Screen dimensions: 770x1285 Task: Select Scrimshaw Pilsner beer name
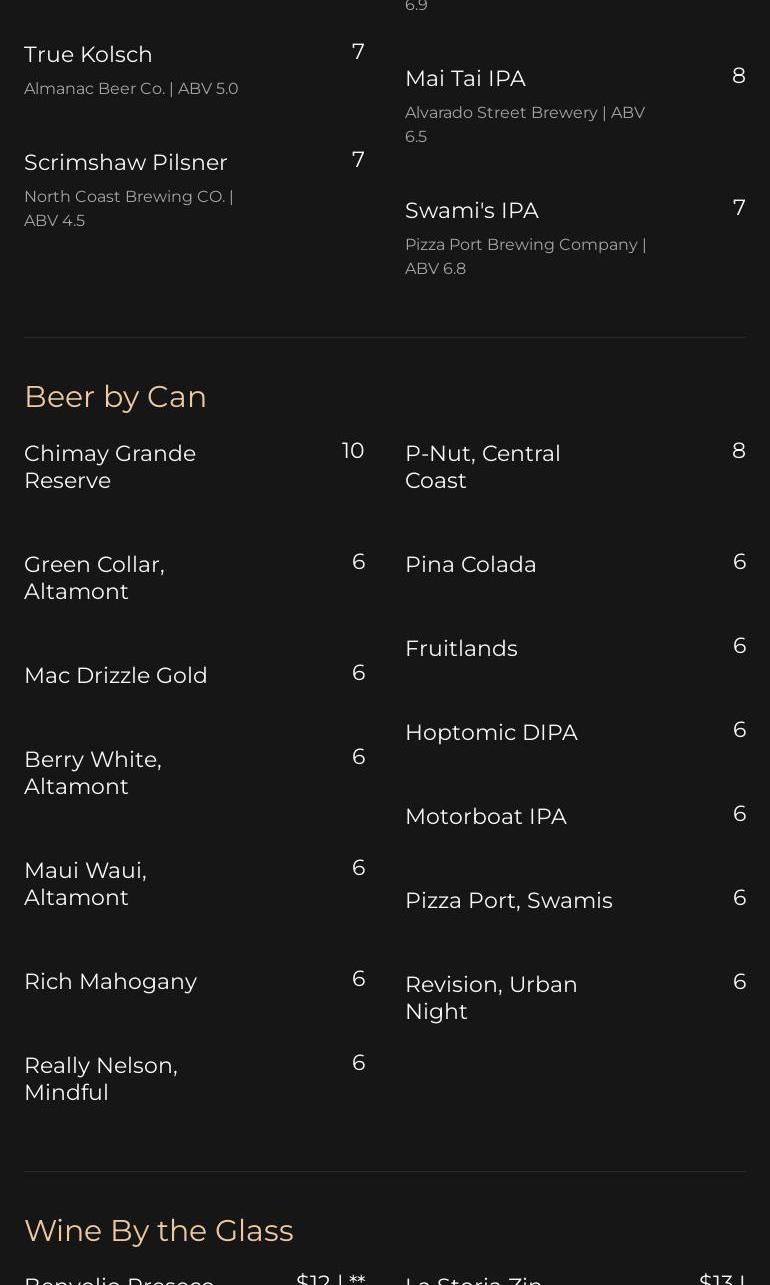[126, 163]
